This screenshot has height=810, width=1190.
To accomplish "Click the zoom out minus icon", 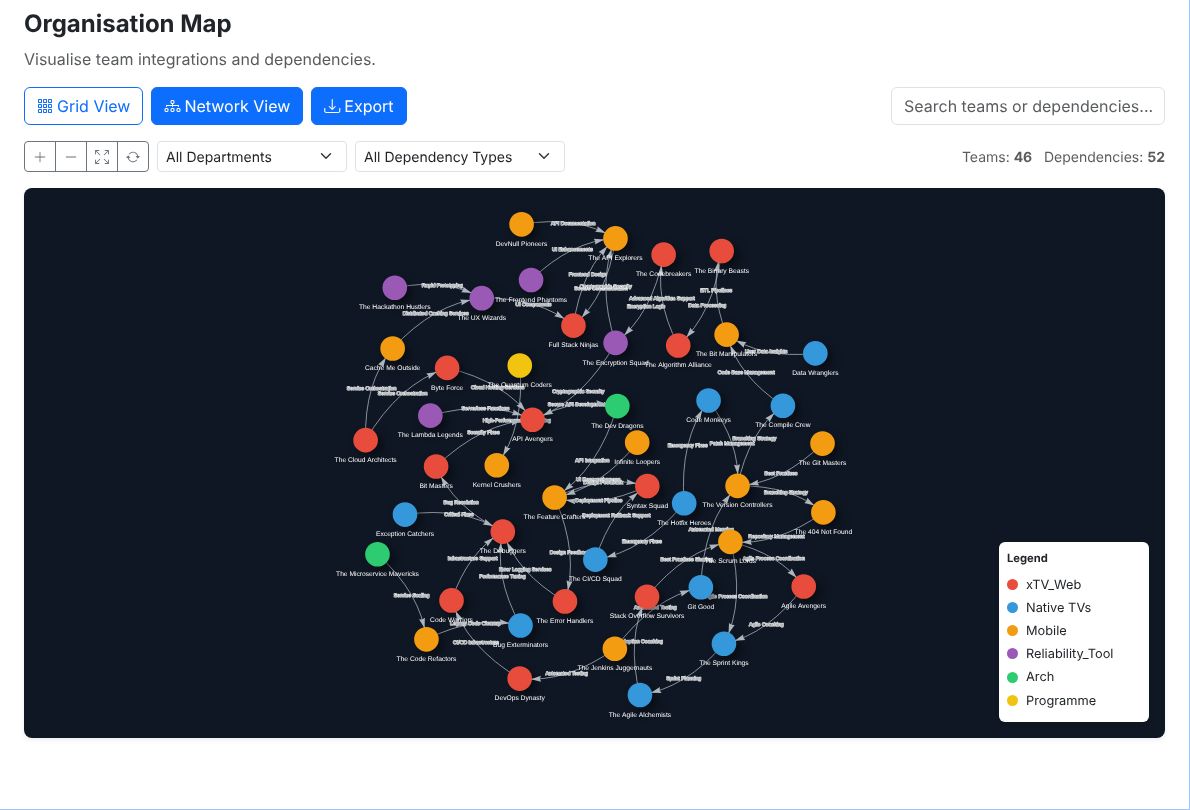I will pyautogui.click(x=71, y=157).
